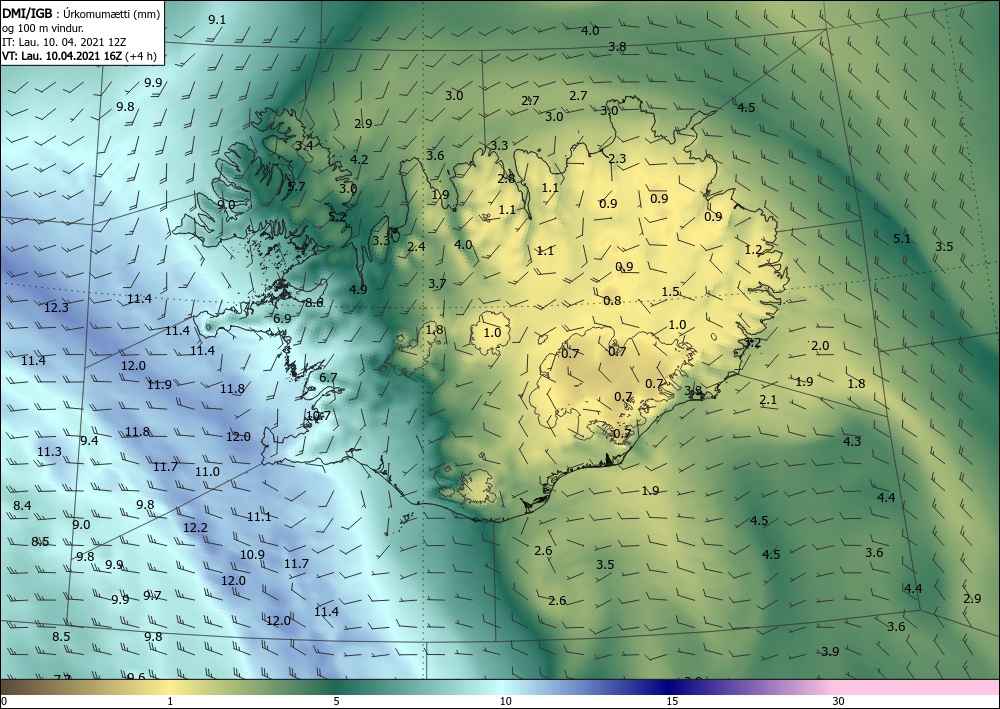The image size is (1000, 709).
Task: Click the map value '12.3'
Action: tap(56, 308)
